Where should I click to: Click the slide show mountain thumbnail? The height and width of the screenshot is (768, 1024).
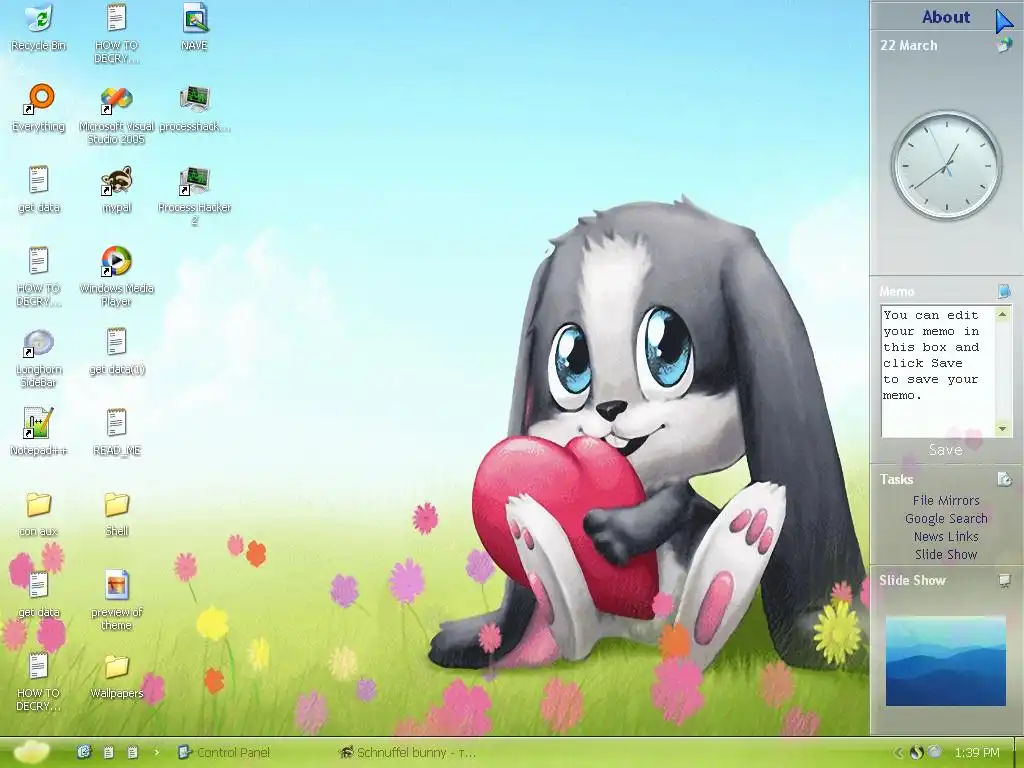pos(946,661)
